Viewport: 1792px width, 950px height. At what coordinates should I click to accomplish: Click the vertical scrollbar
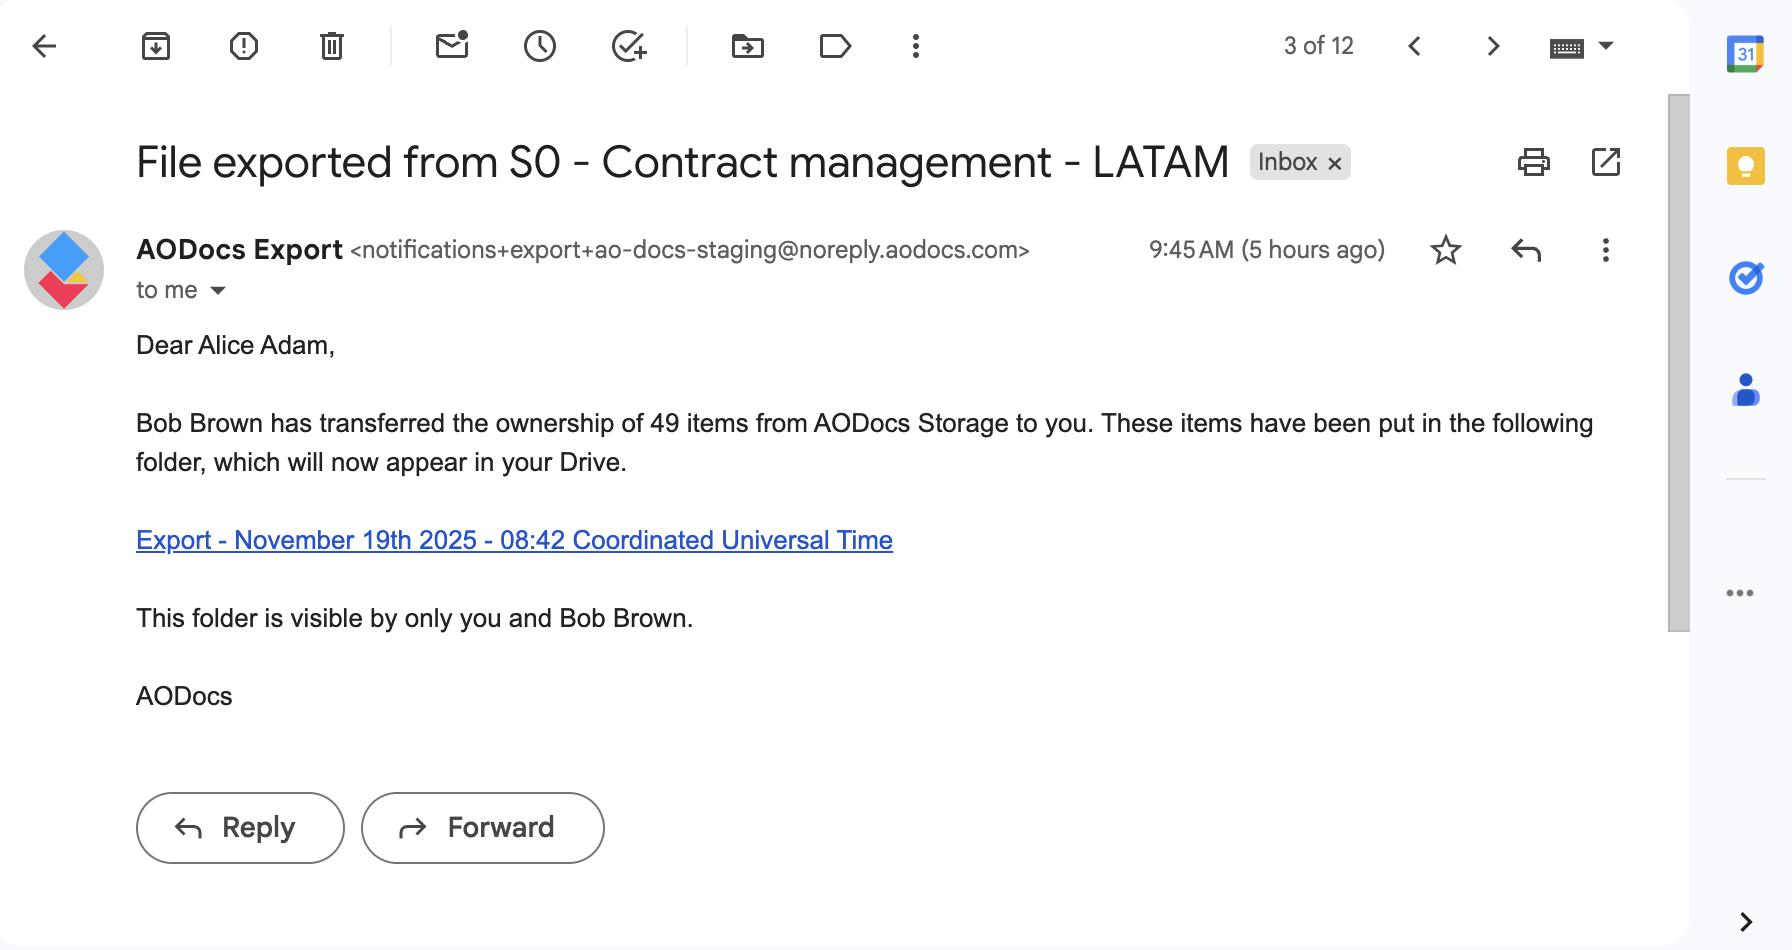pyautogui.click(x=1679, y=363)
